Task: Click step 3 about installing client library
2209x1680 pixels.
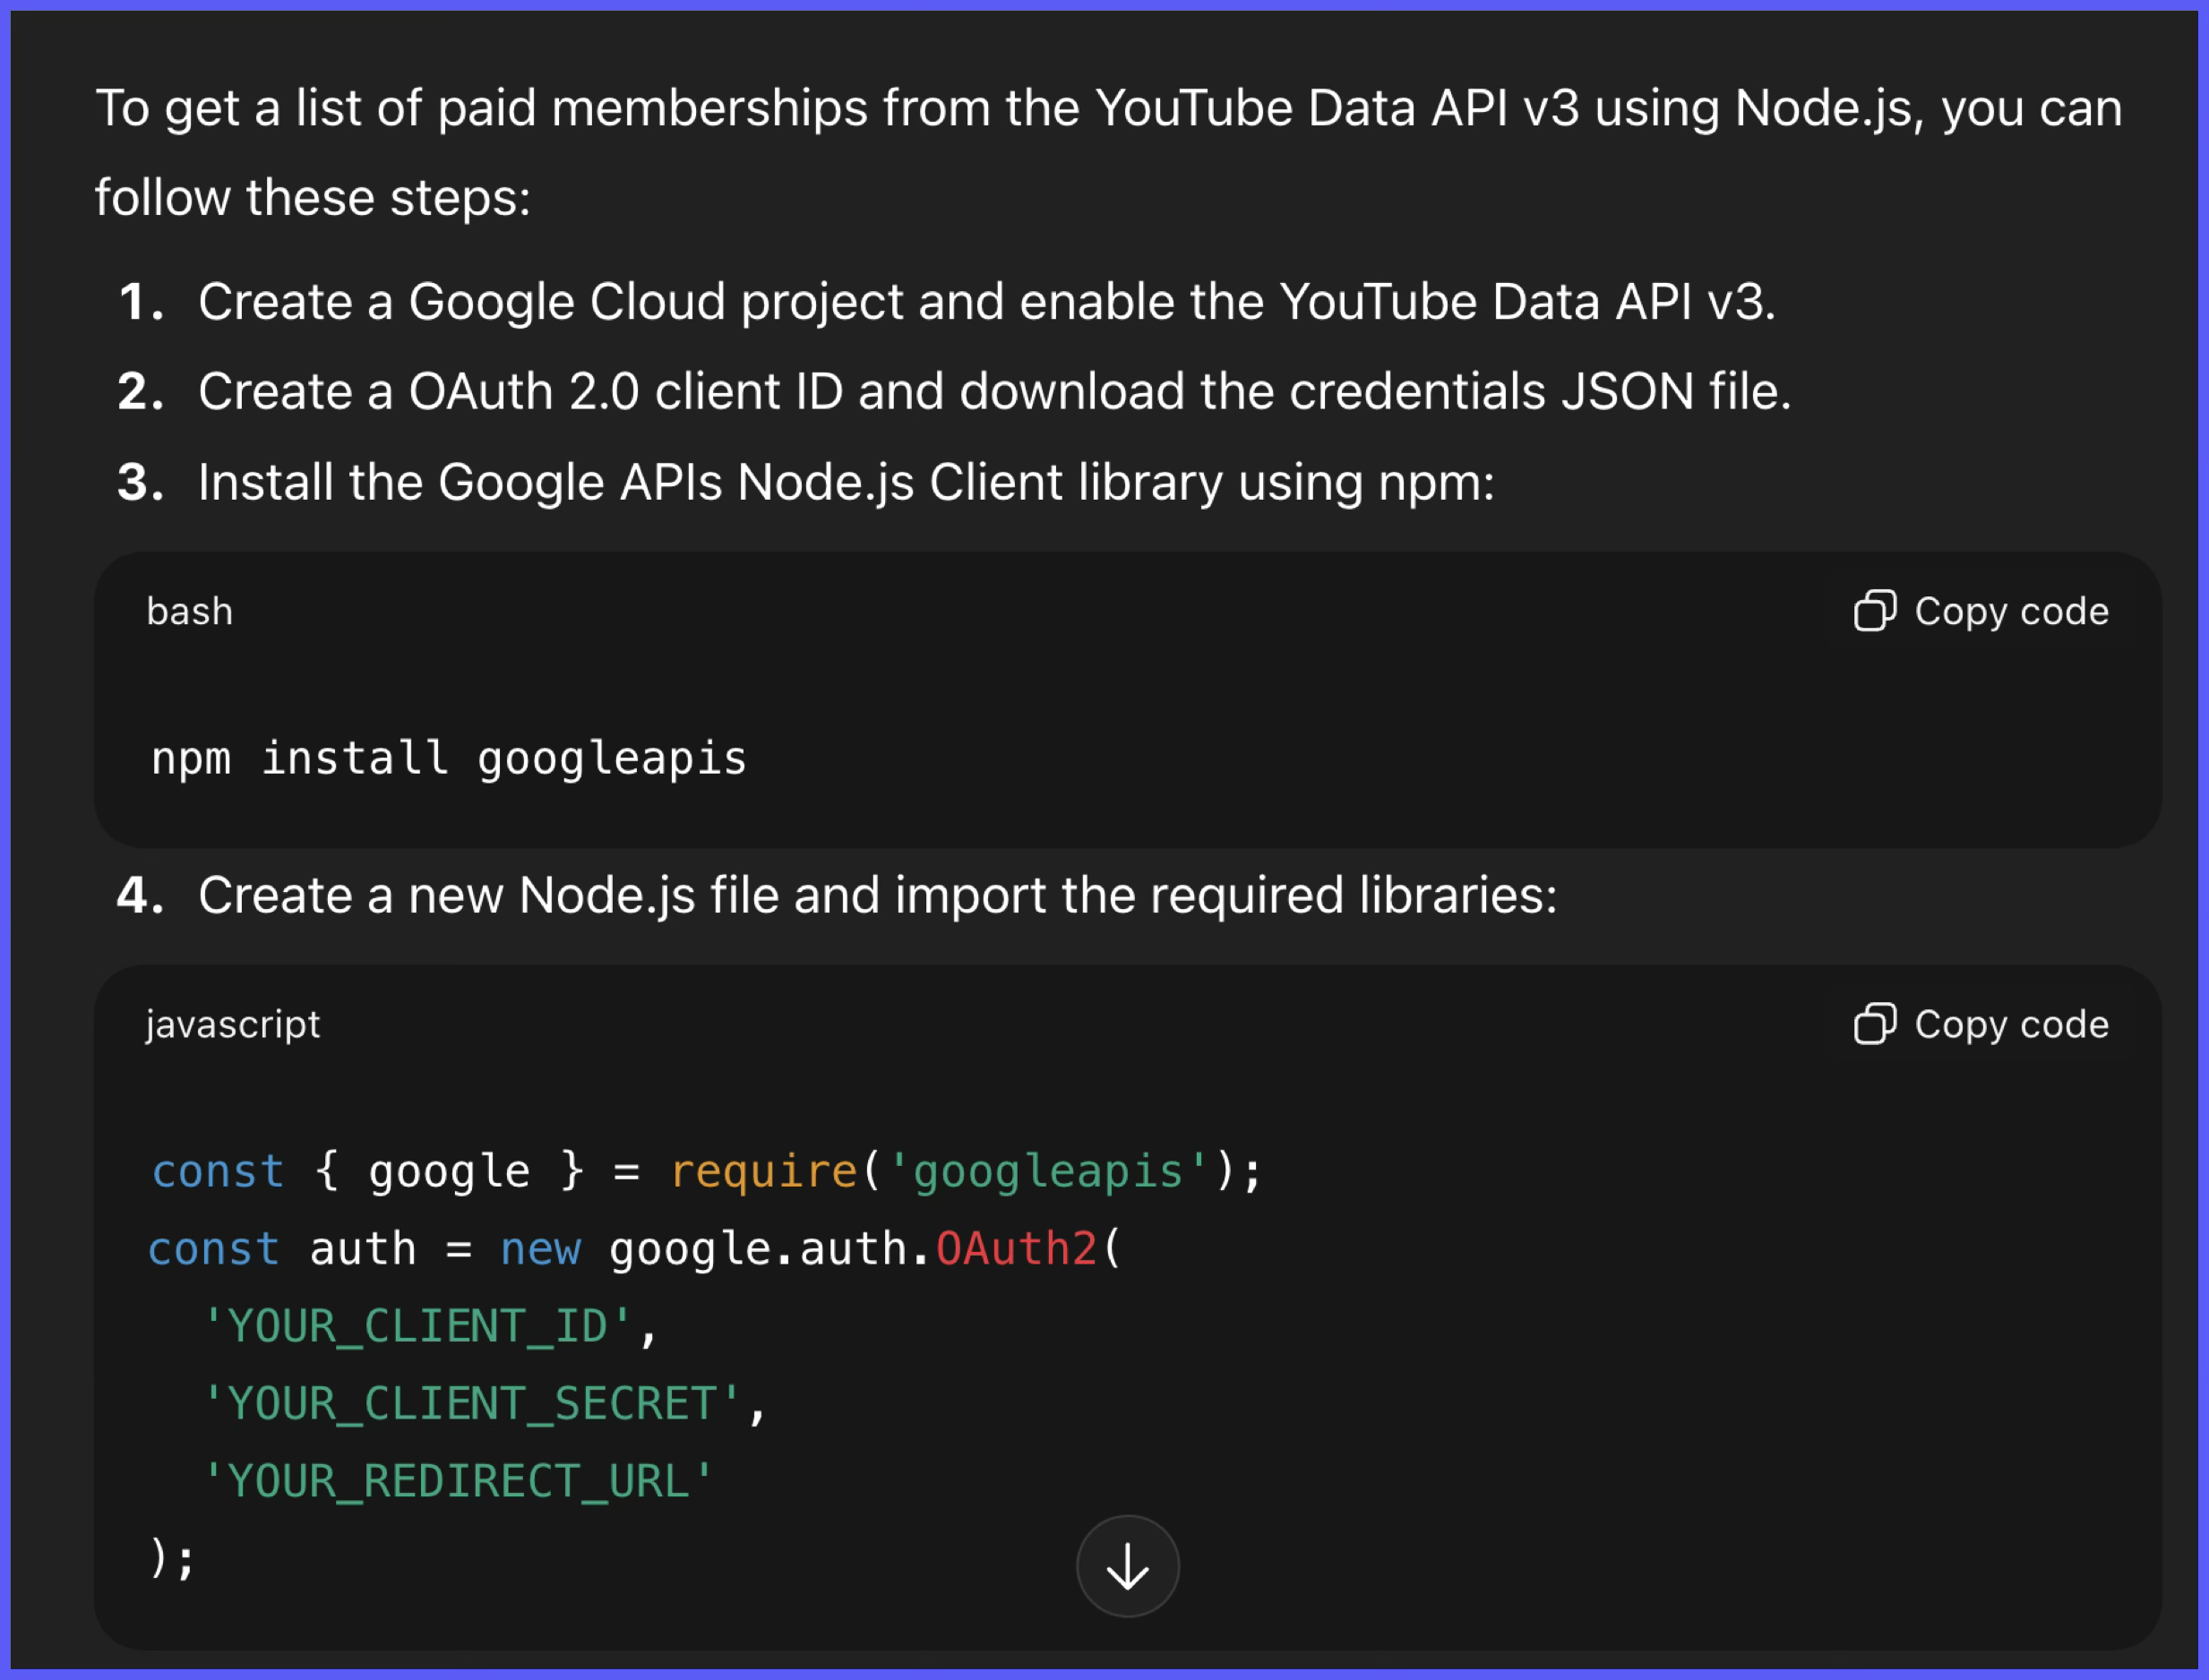Action: click(x=845, y=482)
